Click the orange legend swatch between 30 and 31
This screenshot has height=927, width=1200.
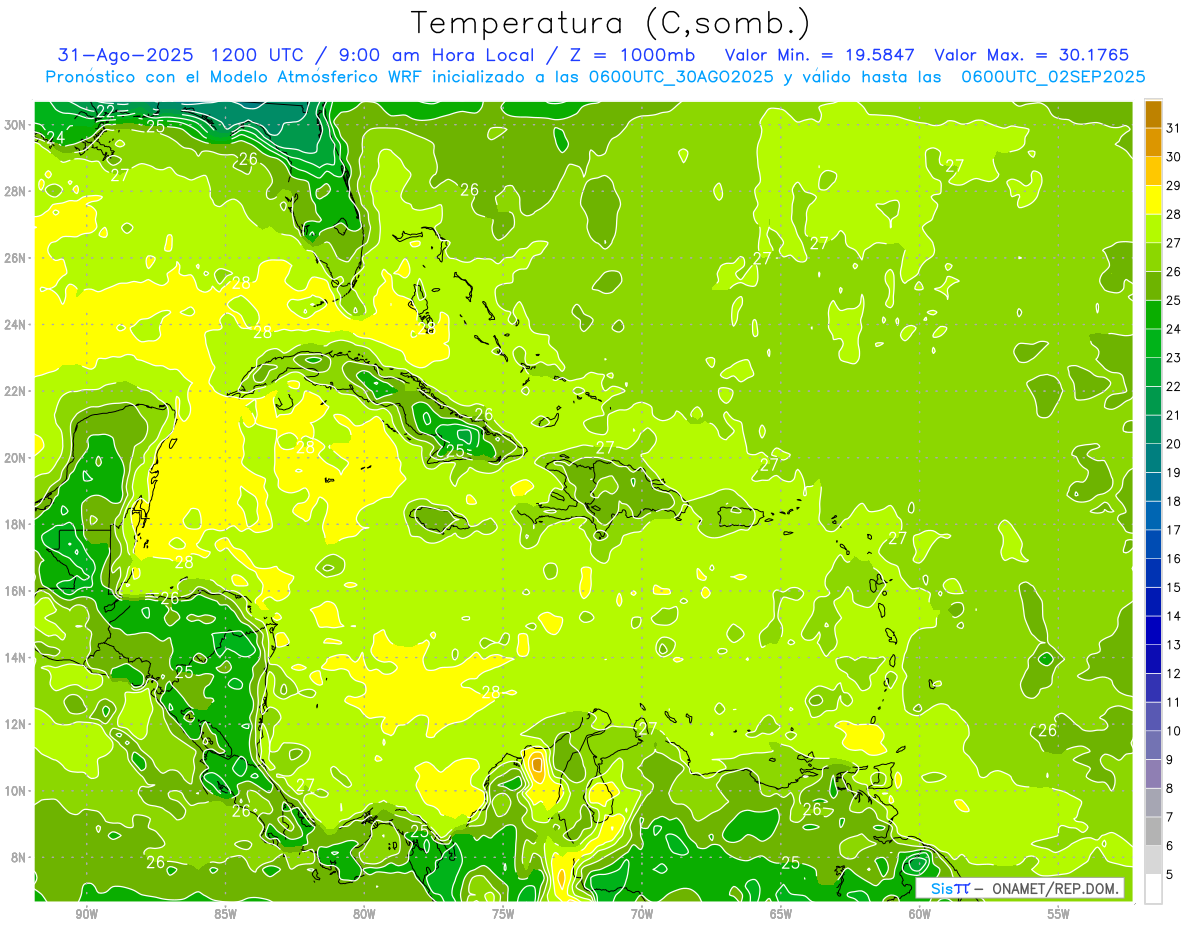pyautogui.click(x=1153, y=143)
